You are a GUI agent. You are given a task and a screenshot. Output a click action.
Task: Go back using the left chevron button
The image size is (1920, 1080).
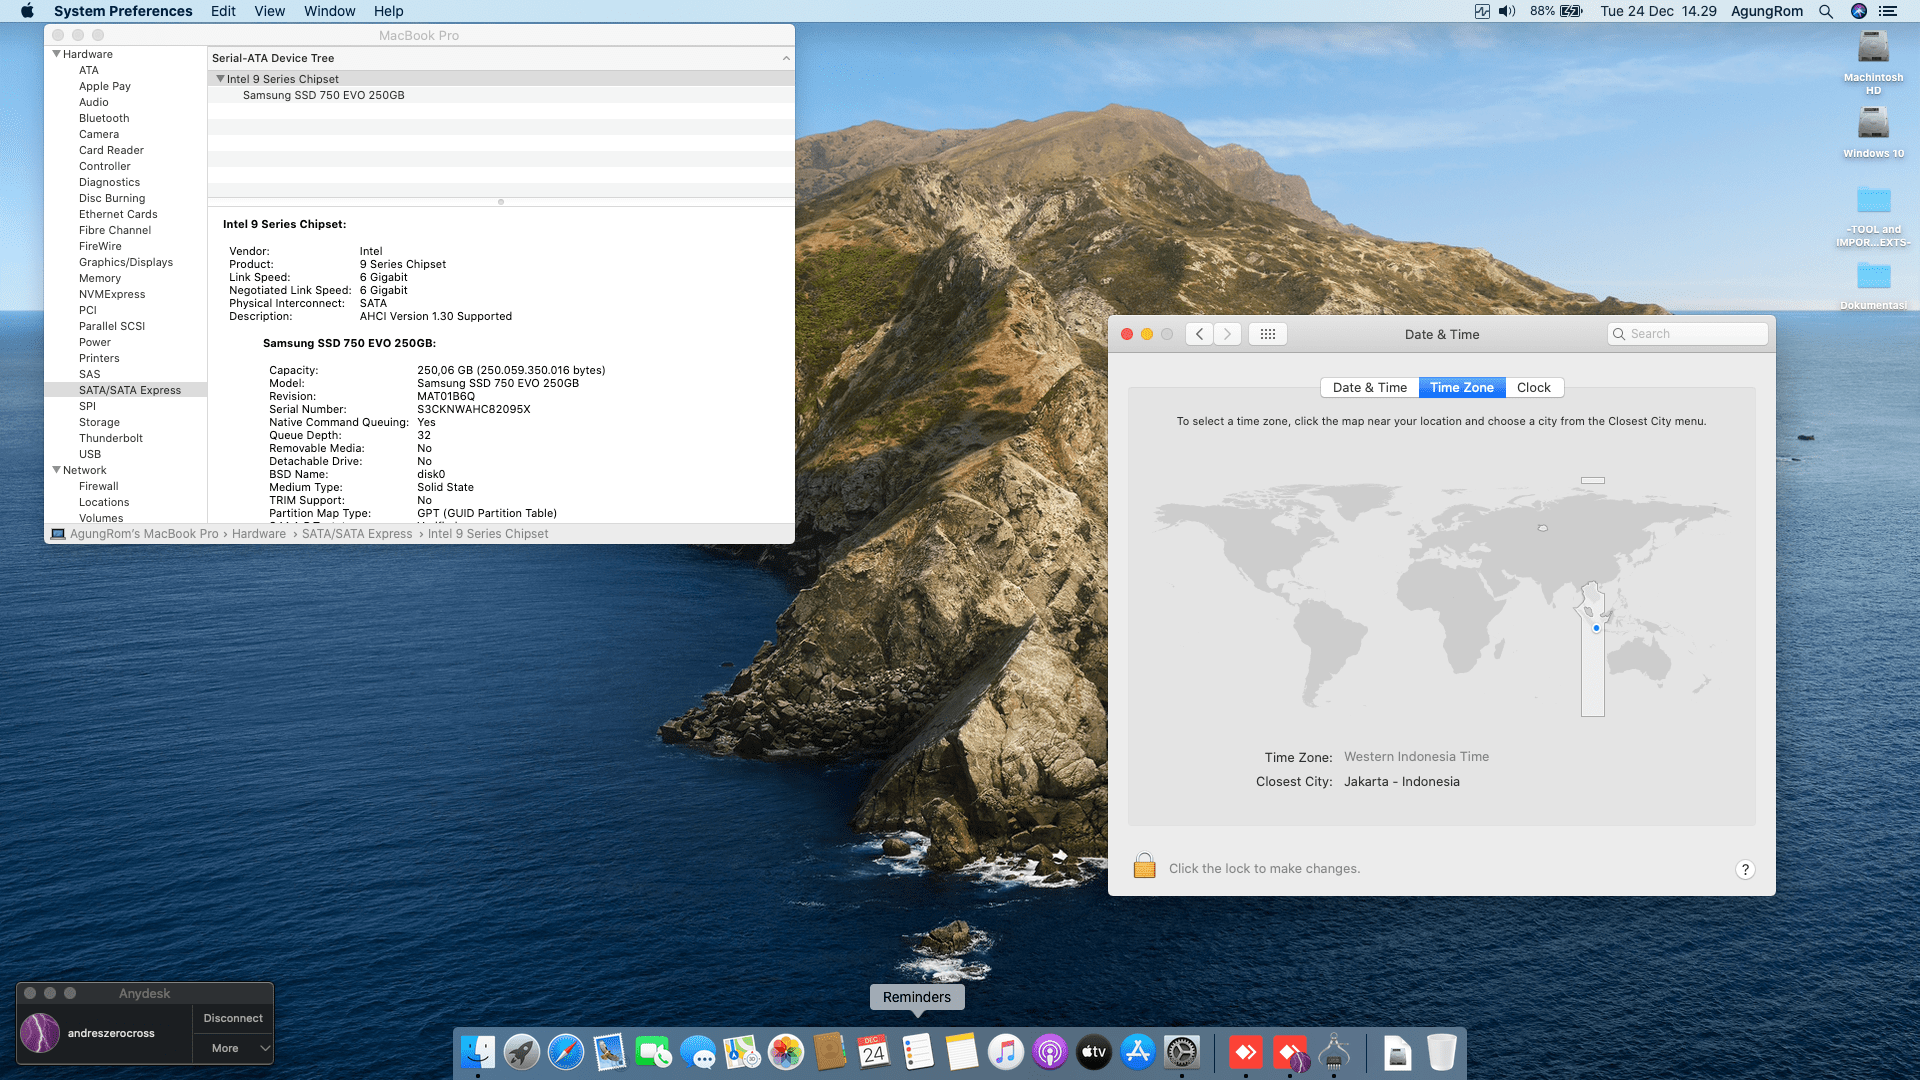pyautogui.click(x=1200, y=334)
